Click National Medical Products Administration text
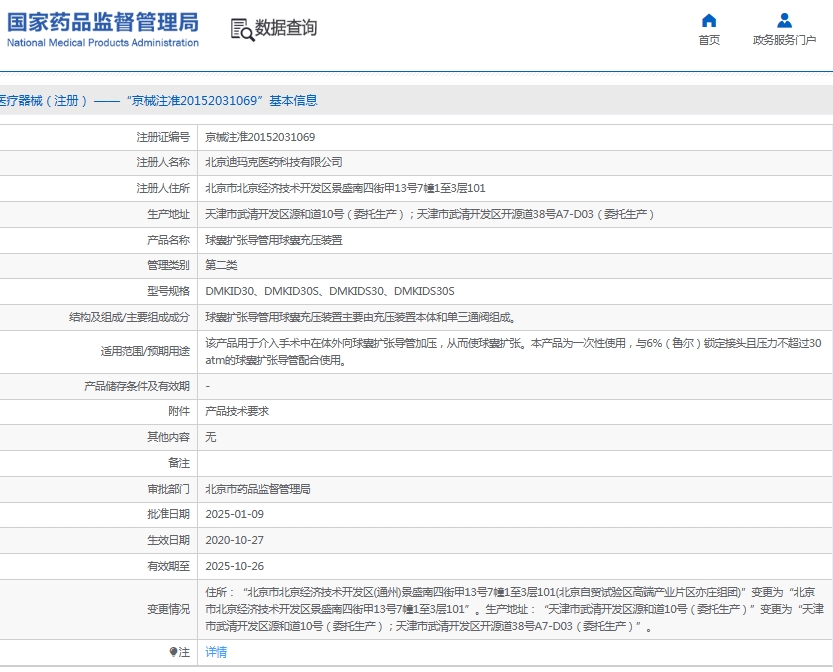The height and width of the screenshot is (672, 833). click(x=103, y=42)
